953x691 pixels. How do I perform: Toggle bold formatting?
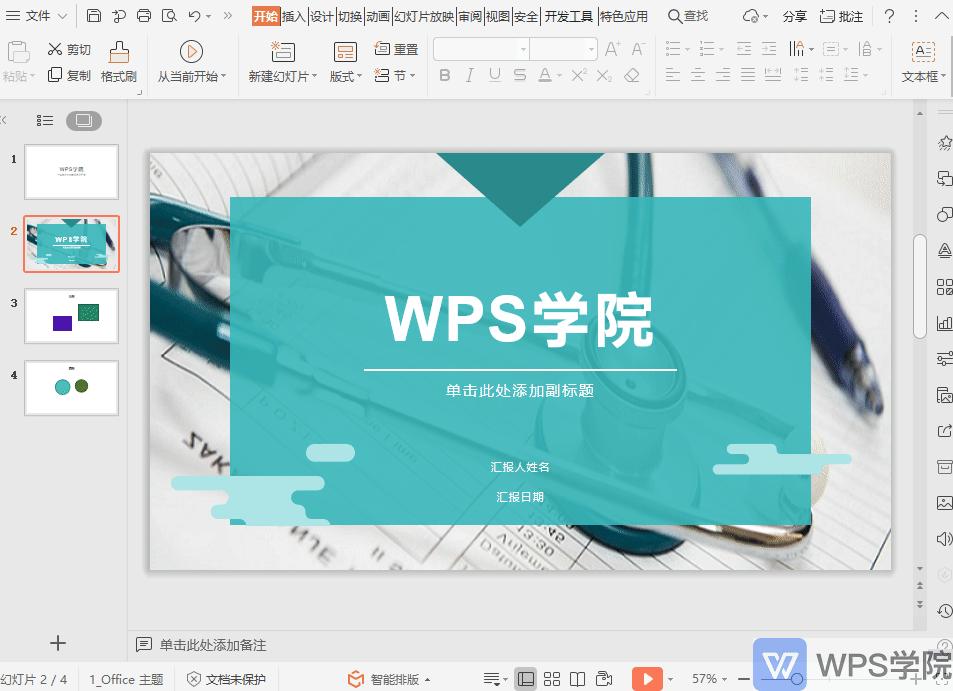pyautogui.click(x=444, y=75)
